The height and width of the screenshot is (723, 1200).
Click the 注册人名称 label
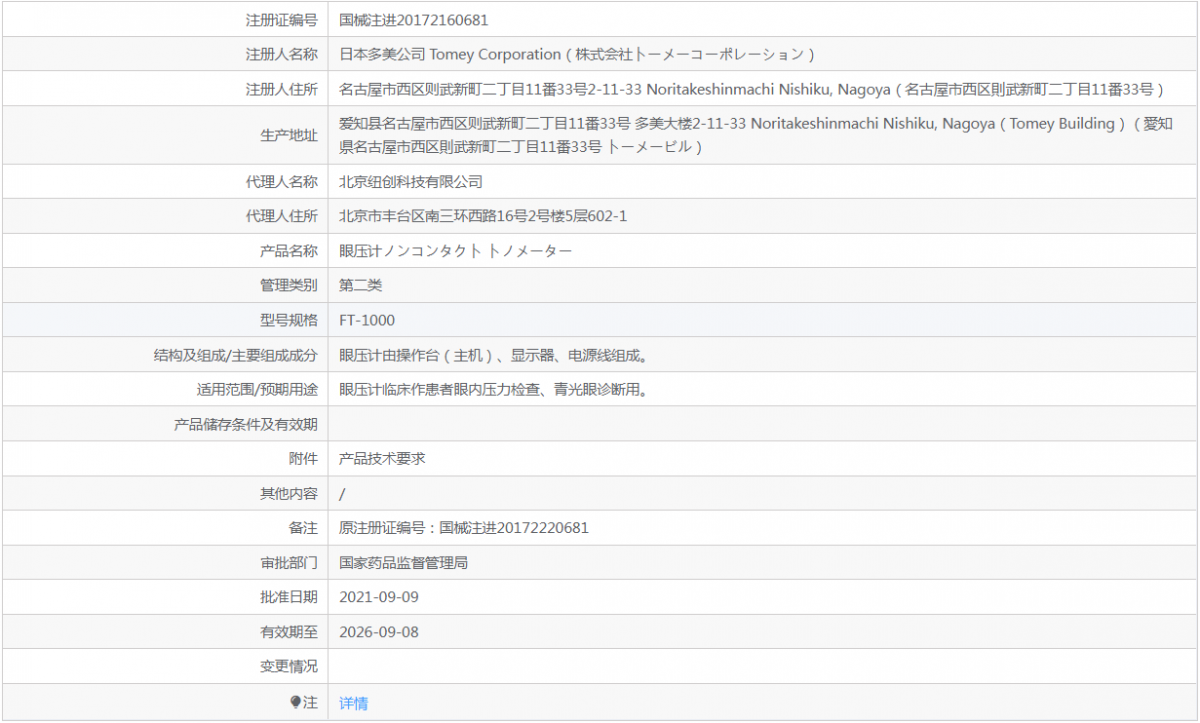point(281,55)
